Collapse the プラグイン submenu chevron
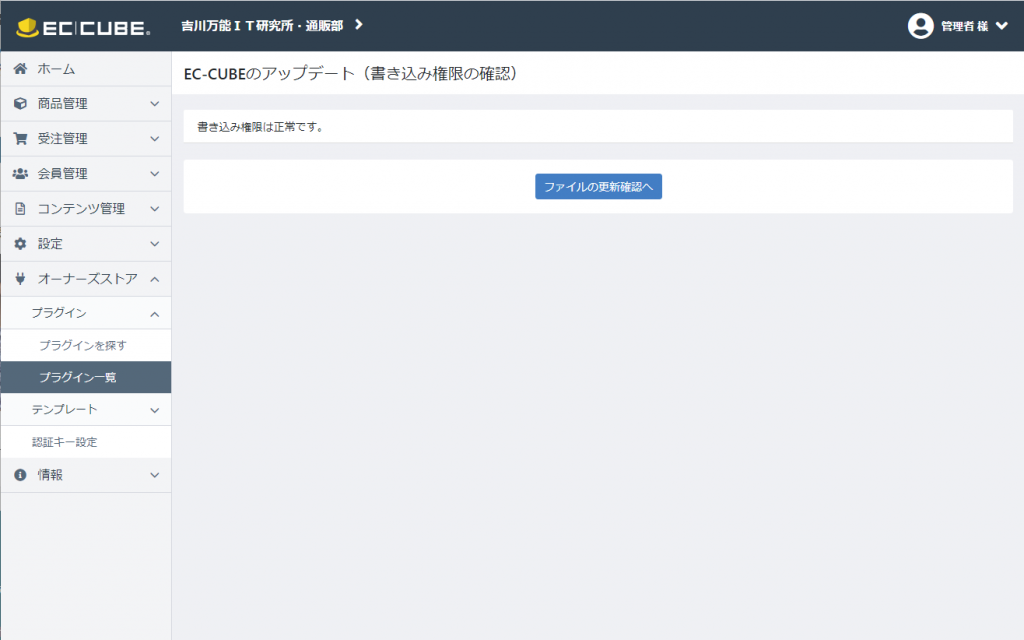Image resolution: width=1024 pixels, height=640 pixels. 154,314
